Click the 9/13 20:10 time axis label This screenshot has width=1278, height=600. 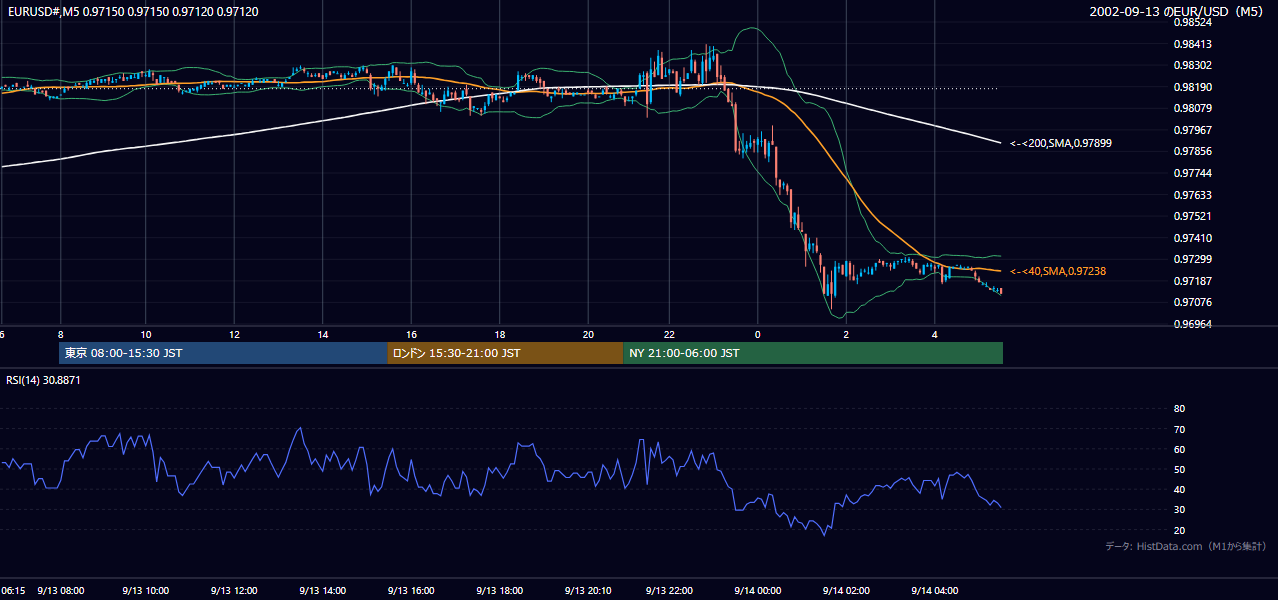(588, 591)
